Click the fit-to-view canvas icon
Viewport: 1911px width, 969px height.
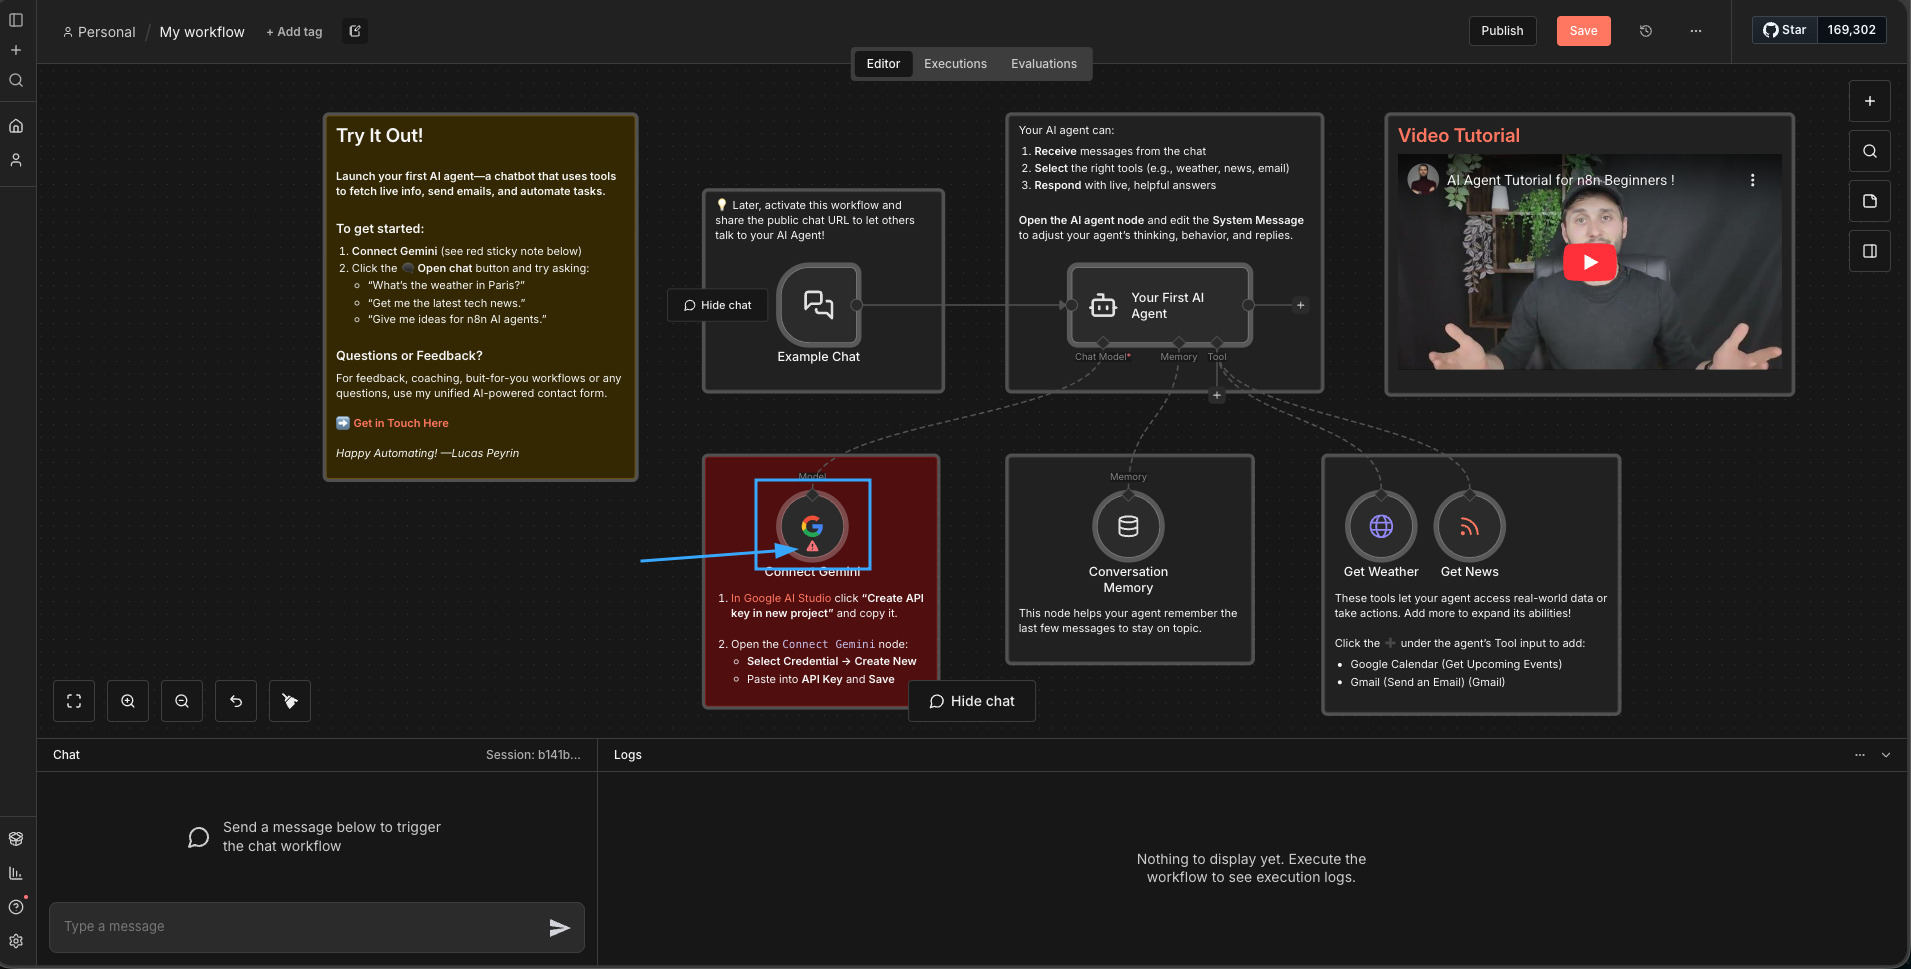pos(74,701)
